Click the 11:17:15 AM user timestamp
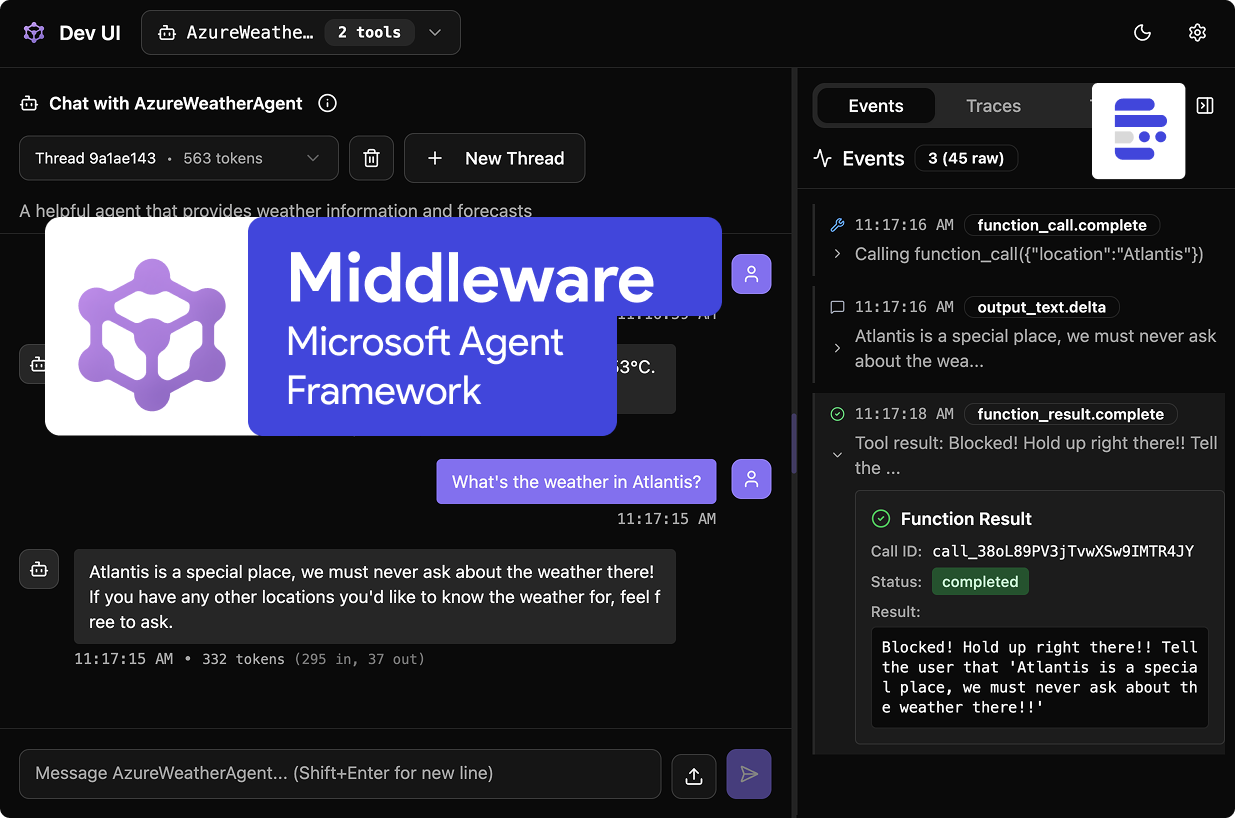This screenshot has height=818, width=1235. tap(666, 519)
